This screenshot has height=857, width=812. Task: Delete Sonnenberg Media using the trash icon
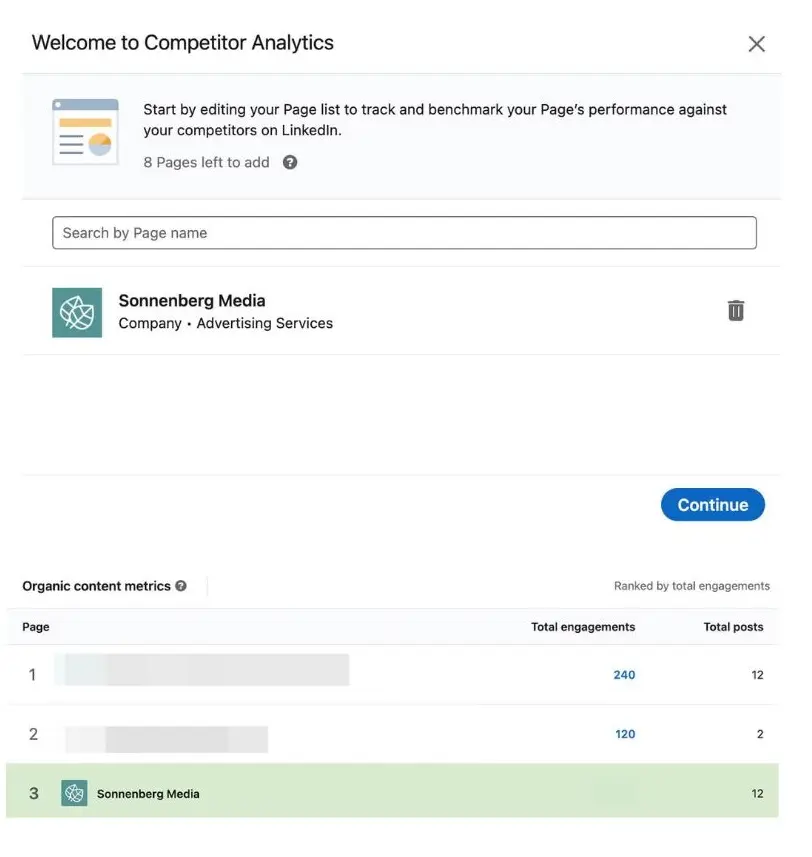coord(736,310)
